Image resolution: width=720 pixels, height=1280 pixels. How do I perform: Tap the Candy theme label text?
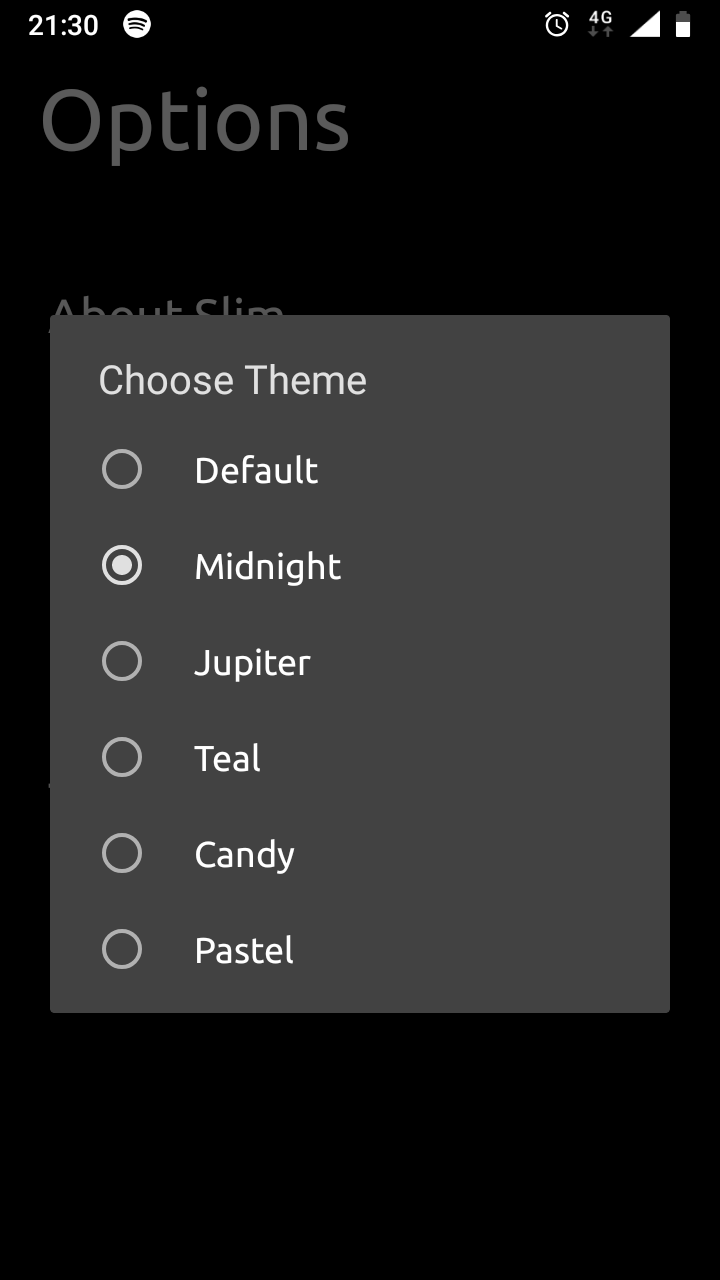[x=244, y=855]
